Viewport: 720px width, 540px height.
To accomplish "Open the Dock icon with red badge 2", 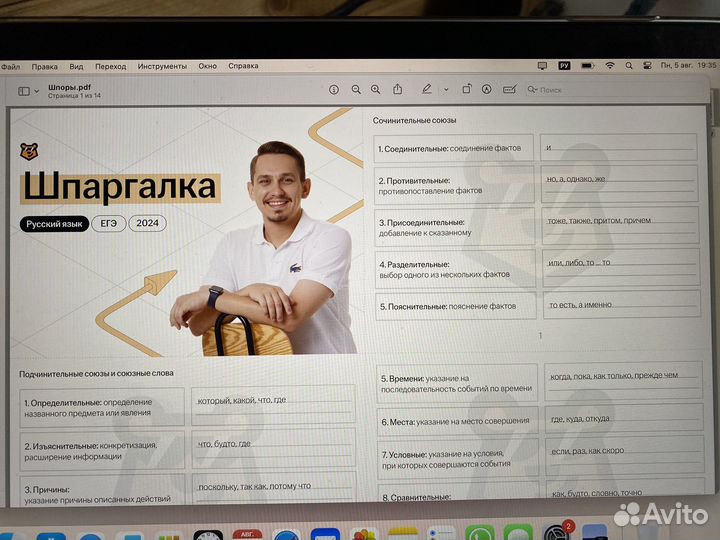I will pos(557,532).
